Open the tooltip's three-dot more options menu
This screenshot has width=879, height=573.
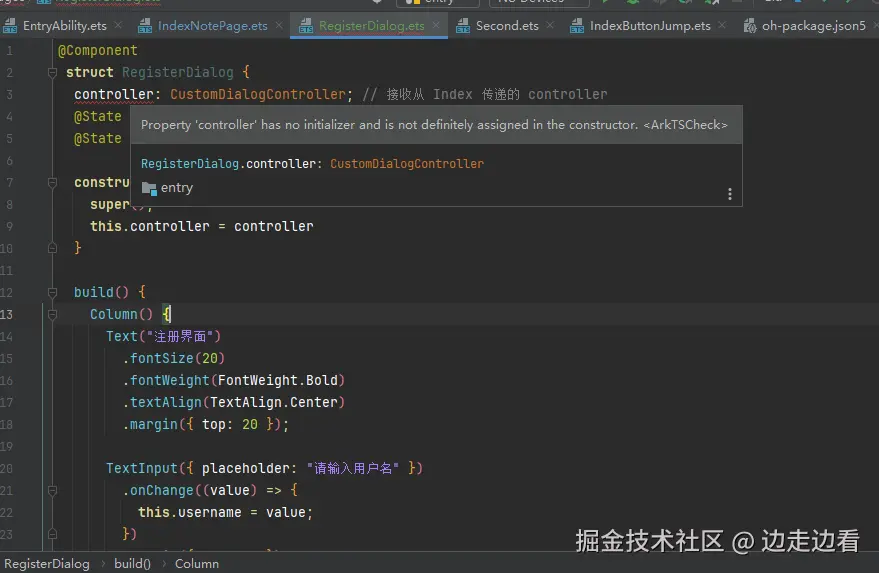coord(729,194)
